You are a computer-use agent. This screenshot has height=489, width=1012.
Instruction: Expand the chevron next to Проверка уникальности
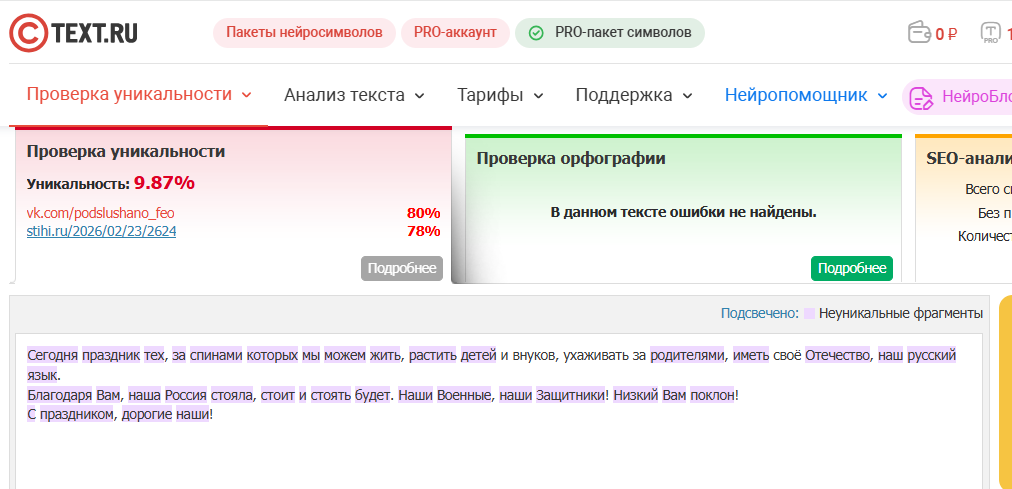pyautogui.click(x=246, y=95)
